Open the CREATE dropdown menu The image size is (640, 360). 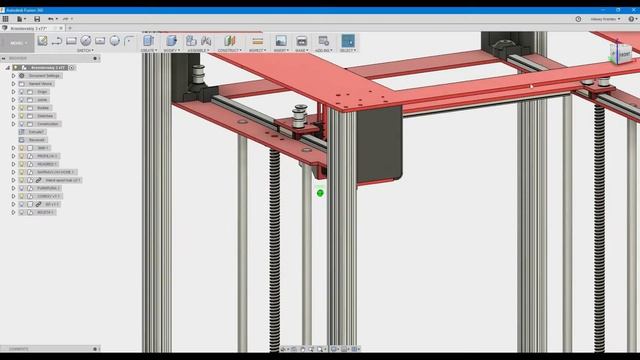click(x=149, y=50)
